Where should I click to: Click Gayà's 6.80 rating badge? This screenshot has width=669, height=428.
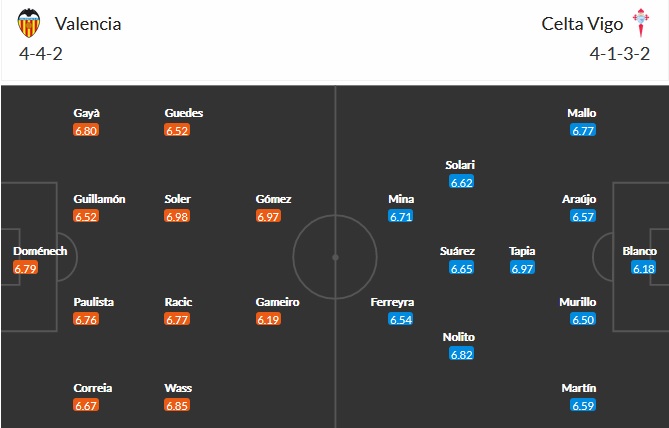pos(86,130)
